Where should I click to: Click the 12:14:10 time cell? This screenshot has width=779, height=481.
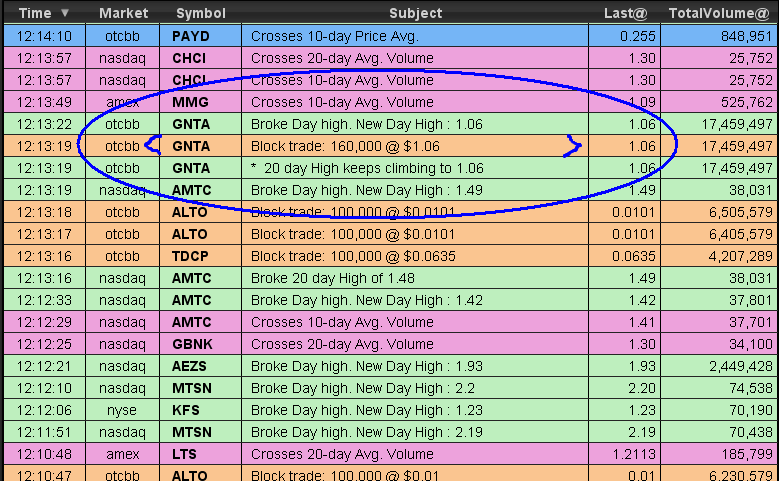tap(43, 36)
